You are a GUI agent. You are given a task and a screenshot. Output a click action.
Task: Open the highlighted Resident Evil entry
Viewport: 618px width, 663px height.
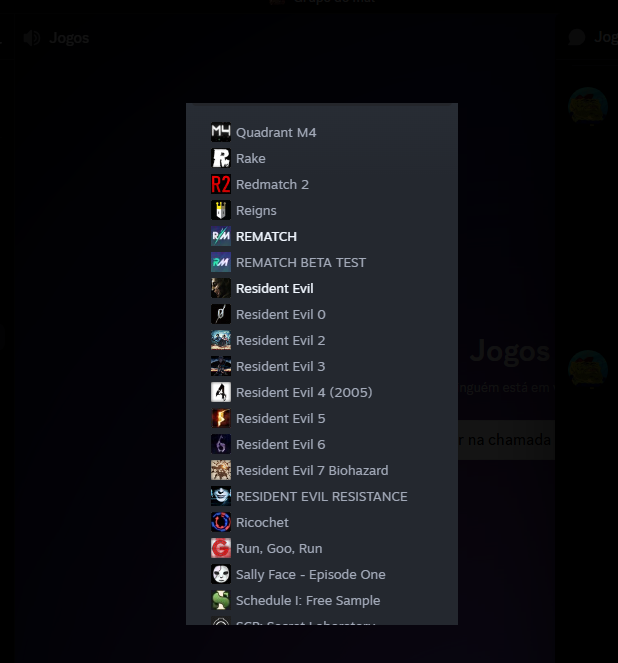click(275, 288)
